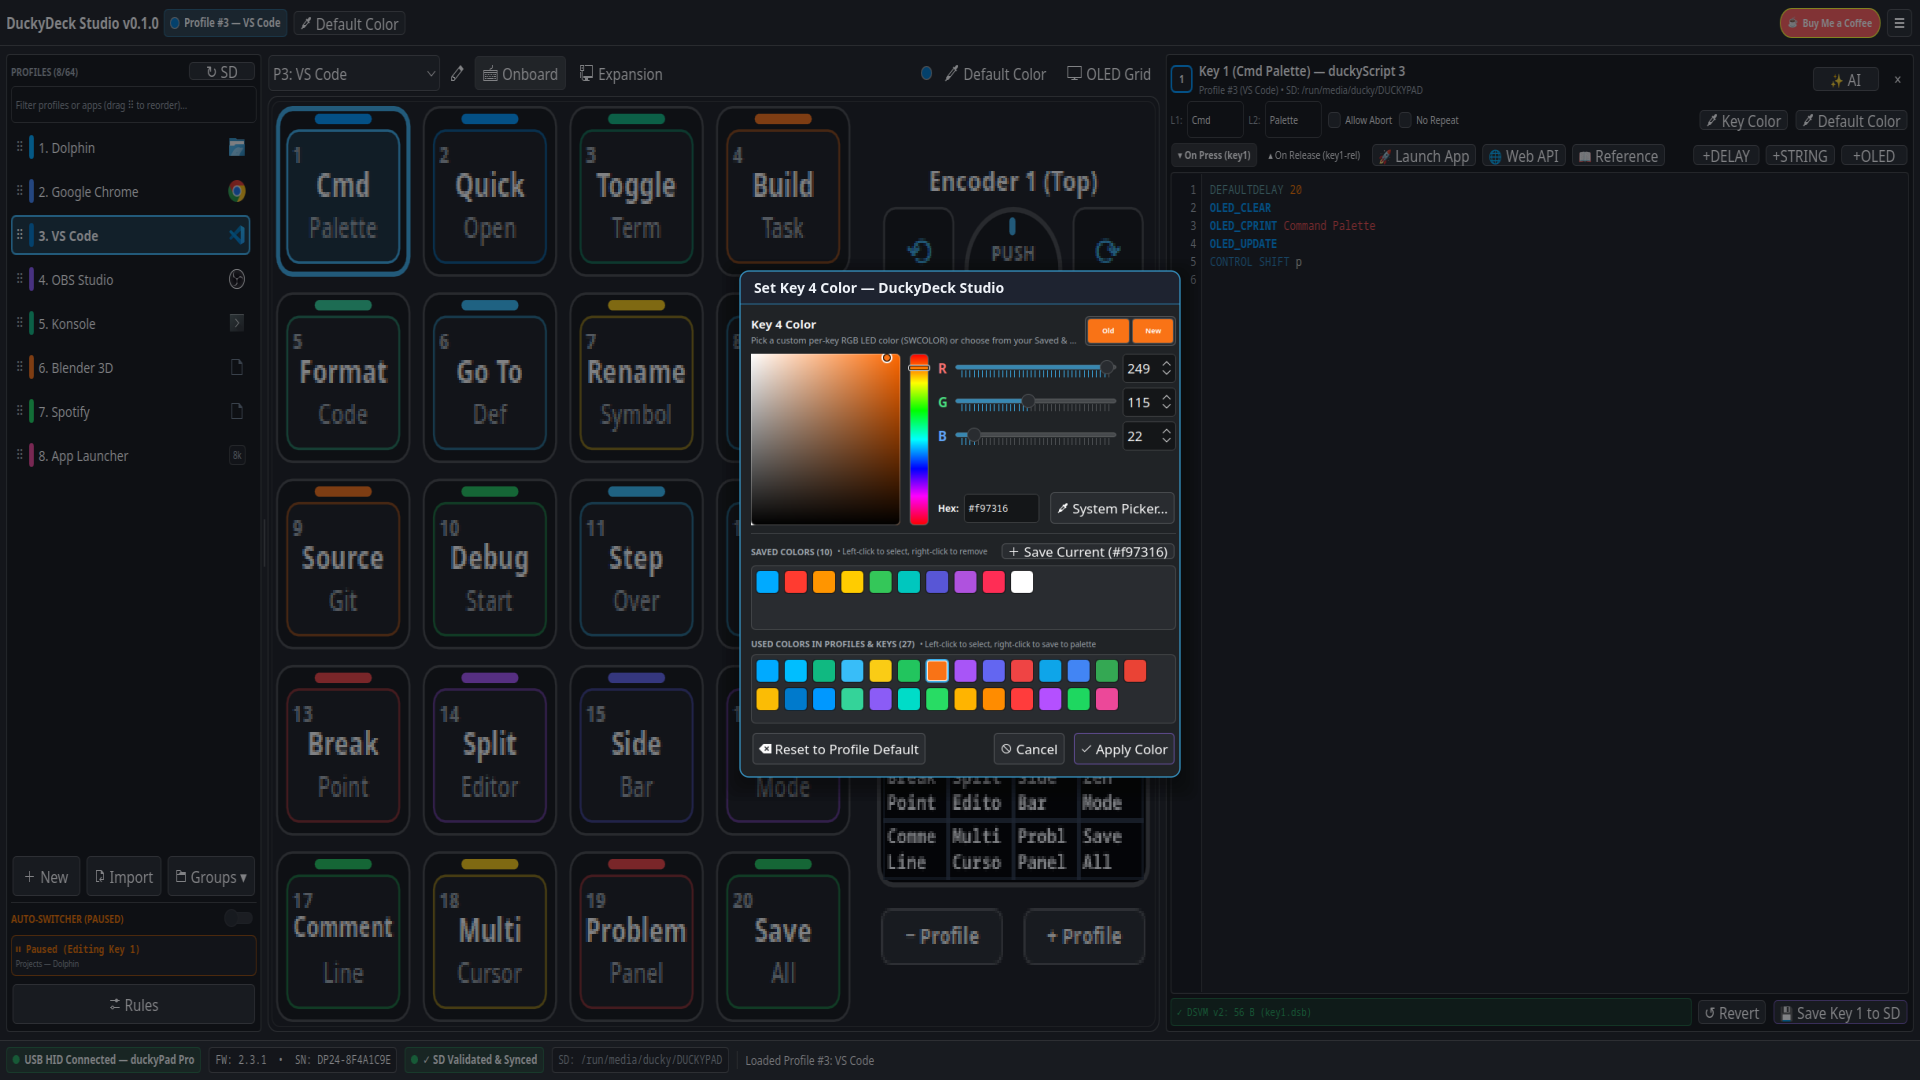Click the Konsole profile terminal icon
Viewport: 1920px width, 1080px height.
pos(237,323)
